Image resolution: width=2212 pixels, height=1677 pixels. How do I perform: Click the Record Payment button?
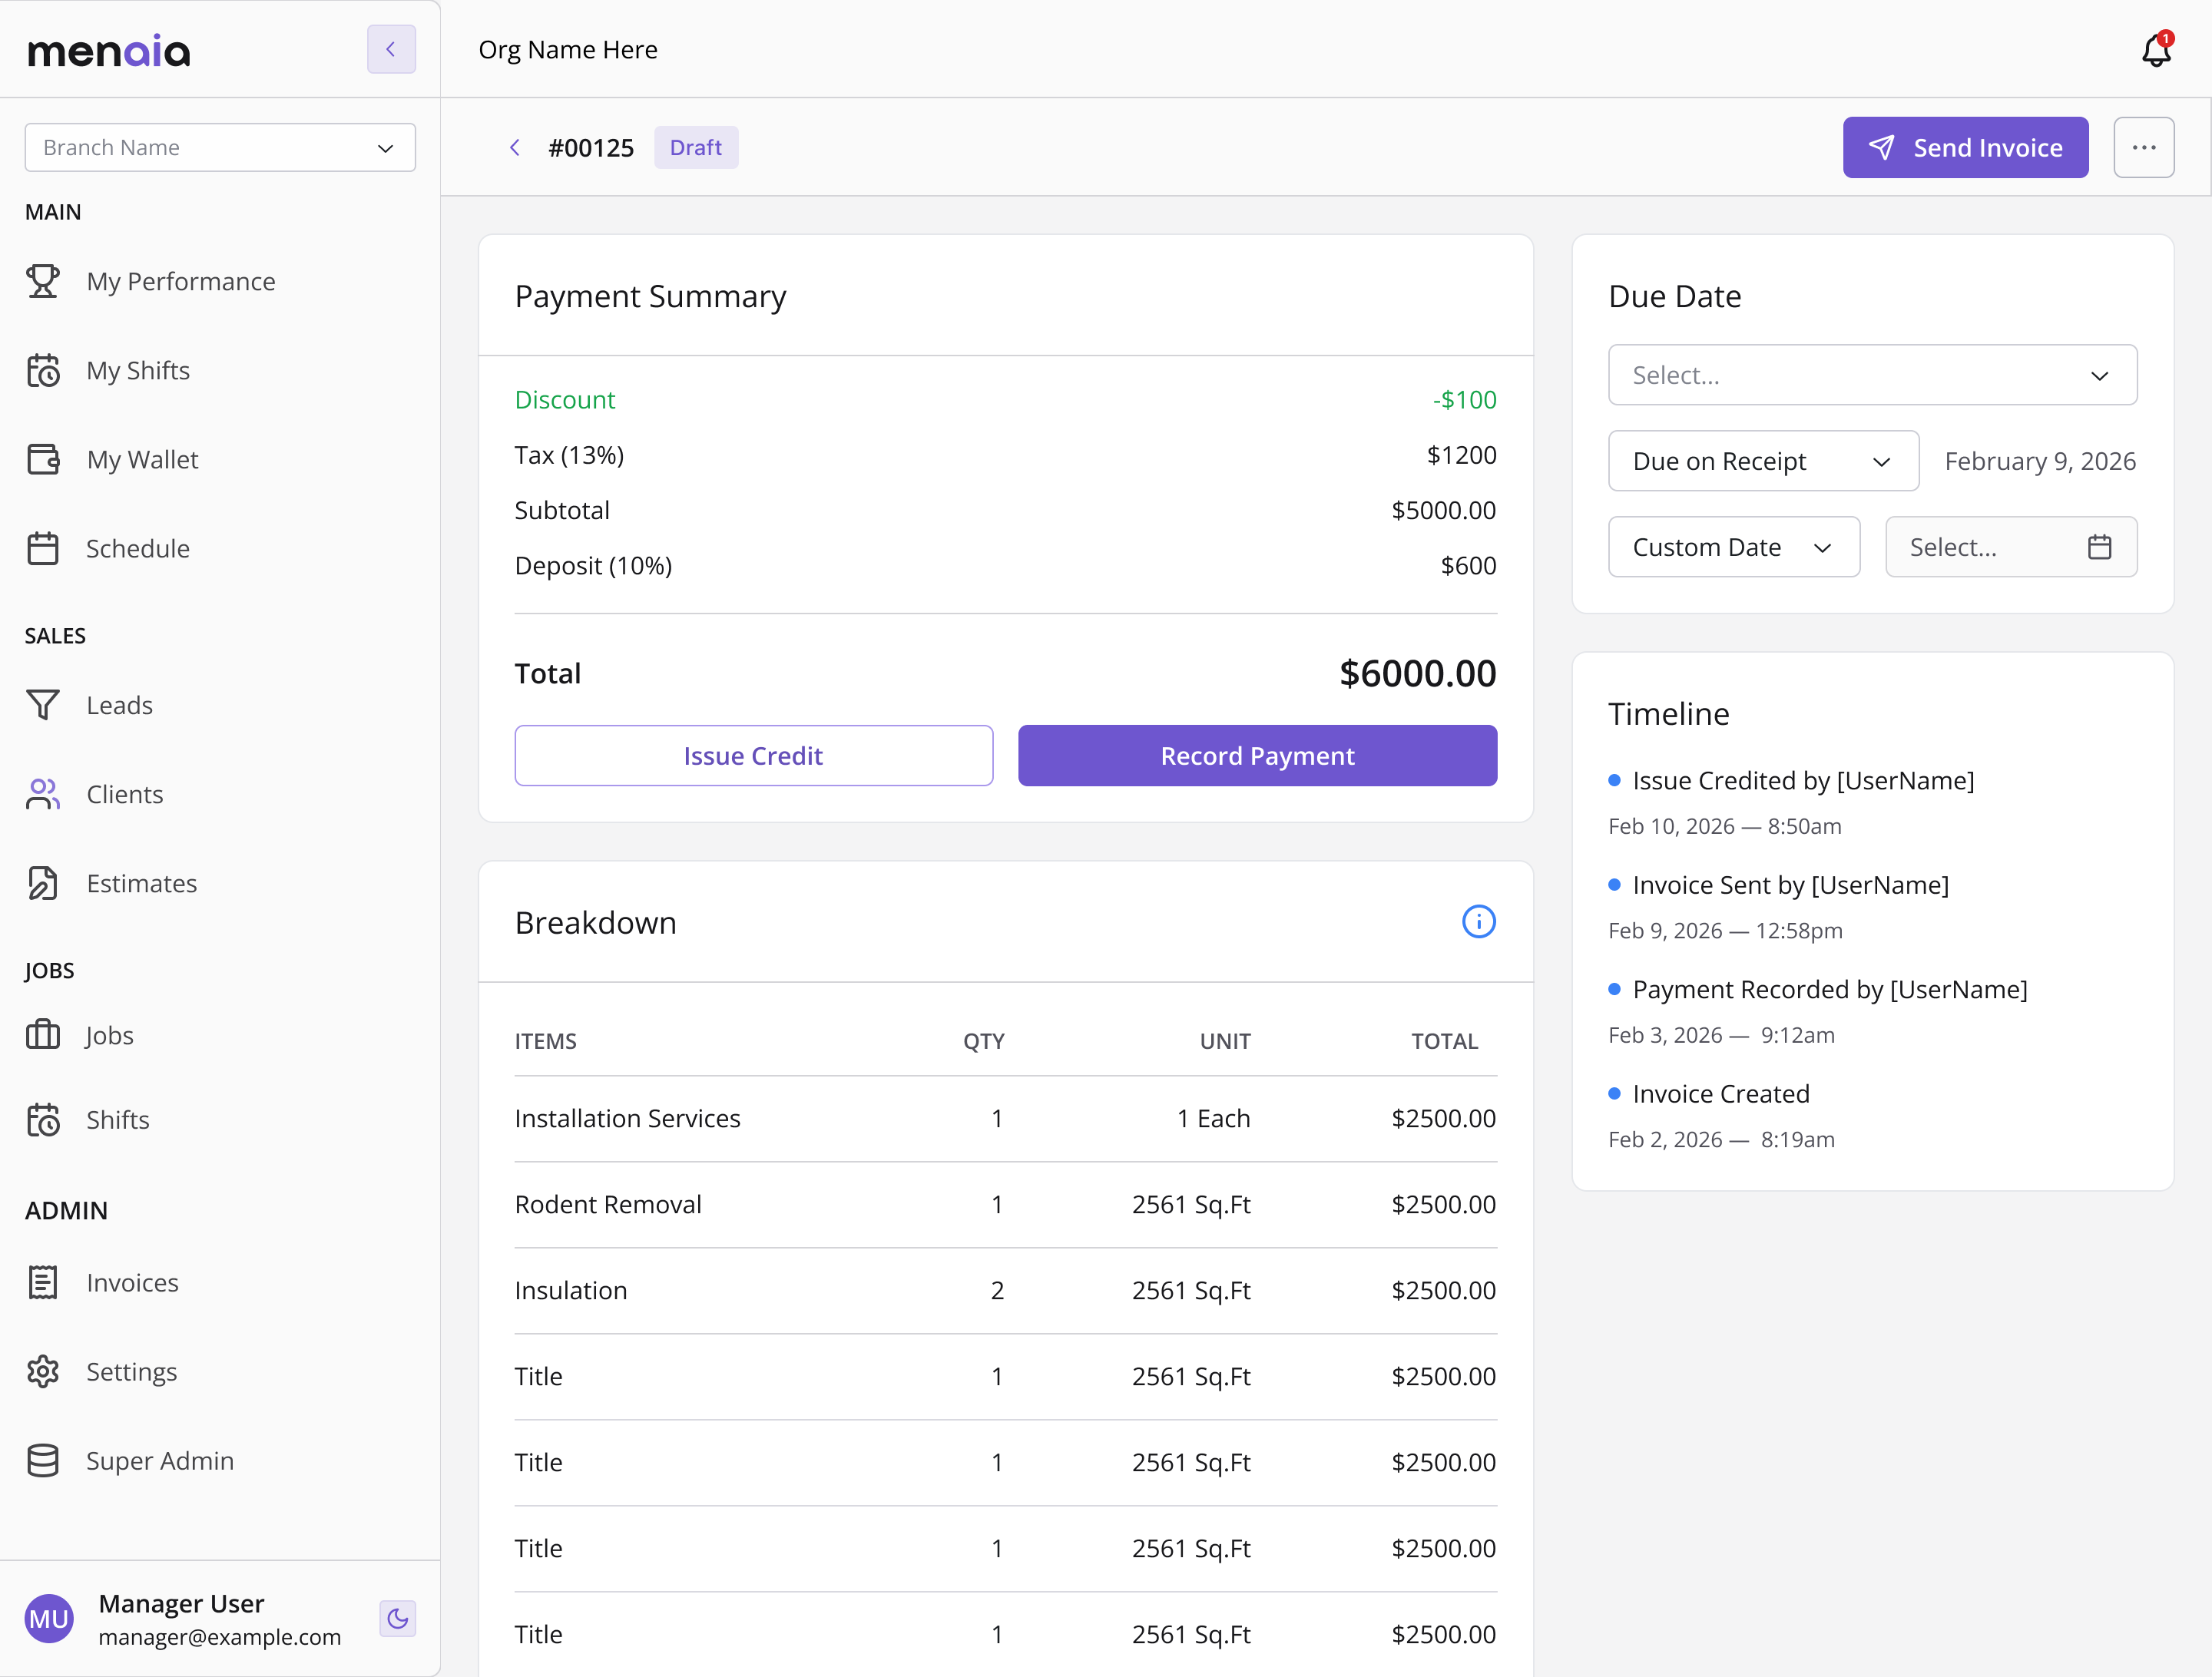1257,756
